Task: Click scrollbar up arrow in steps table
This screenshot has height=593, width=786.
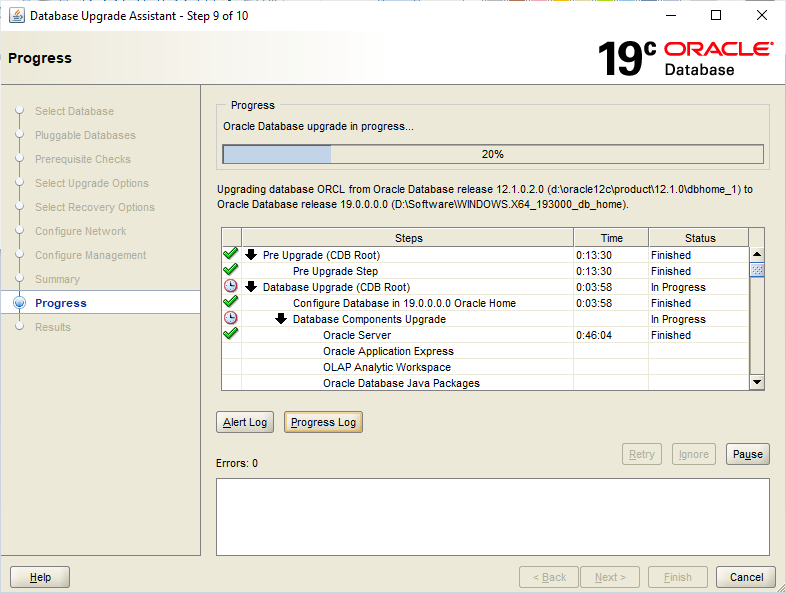Action: tap(757, 254)
